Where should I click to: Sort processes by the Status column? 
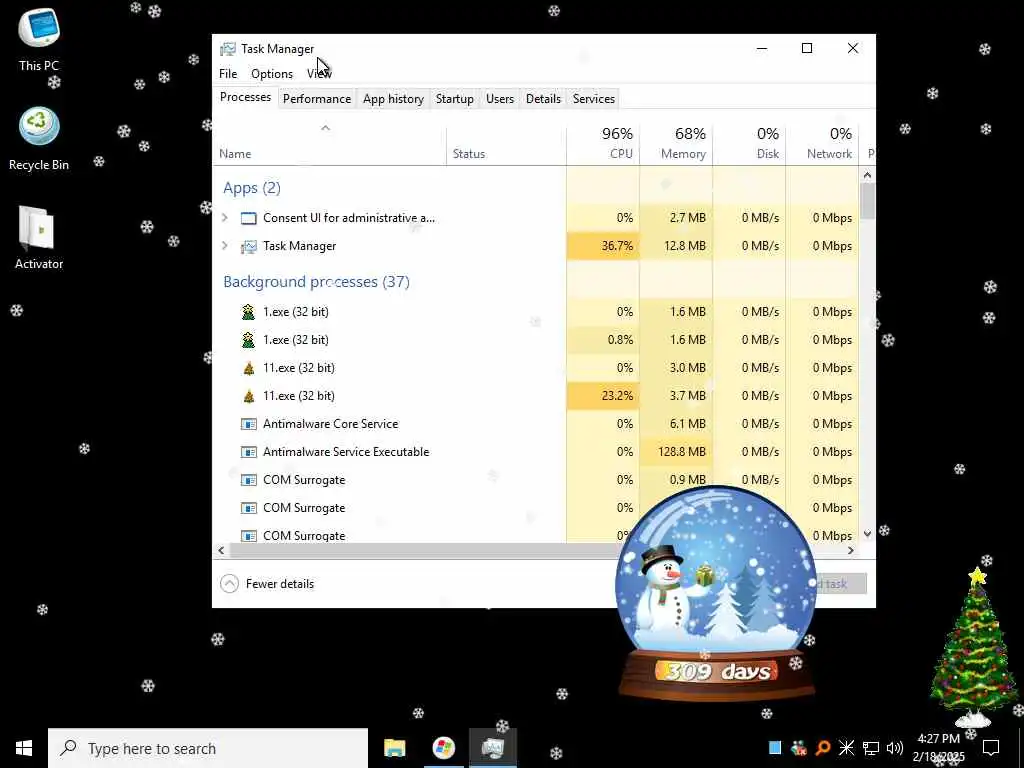pyautogui.click(x=506, y=144)
